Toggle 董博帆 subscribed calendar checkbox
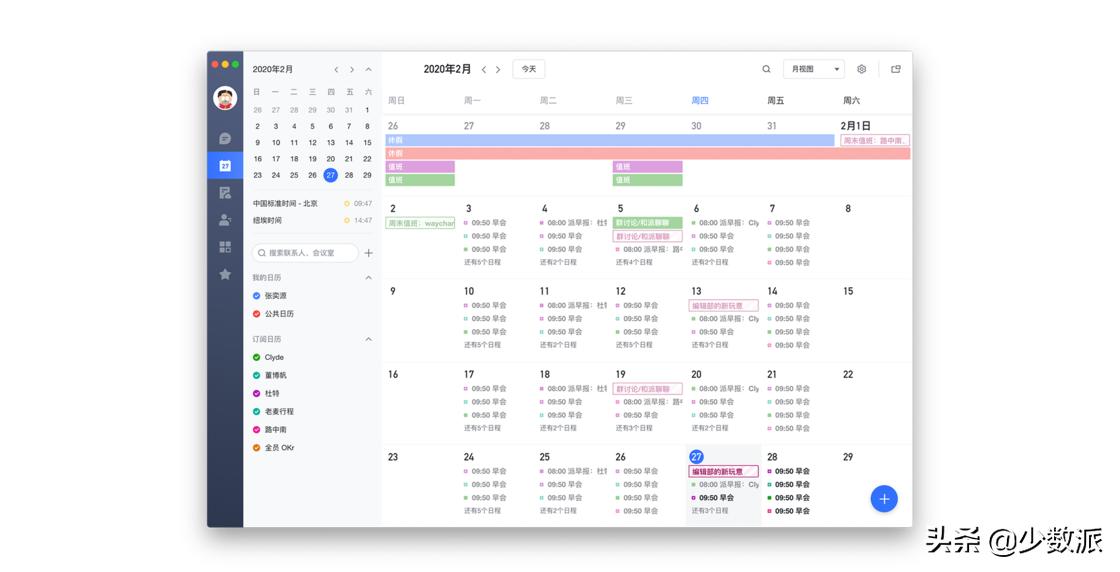Screen dimensions: 1120x572 256,375
